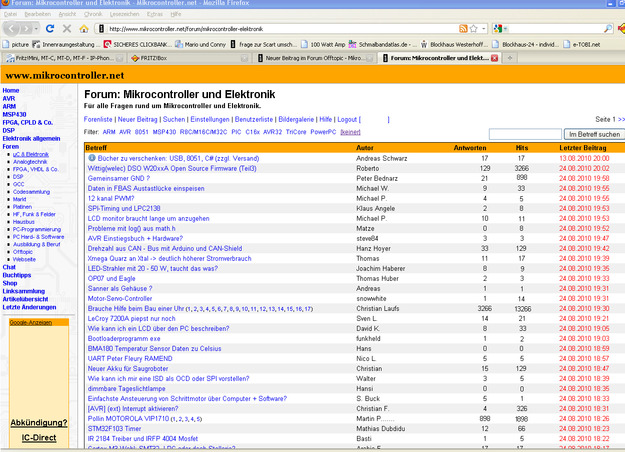Close the Mikrocontroller und Elektronik tab
Image resolution: width=625 pixels, height=452 pixels.
tap(495, 58)
